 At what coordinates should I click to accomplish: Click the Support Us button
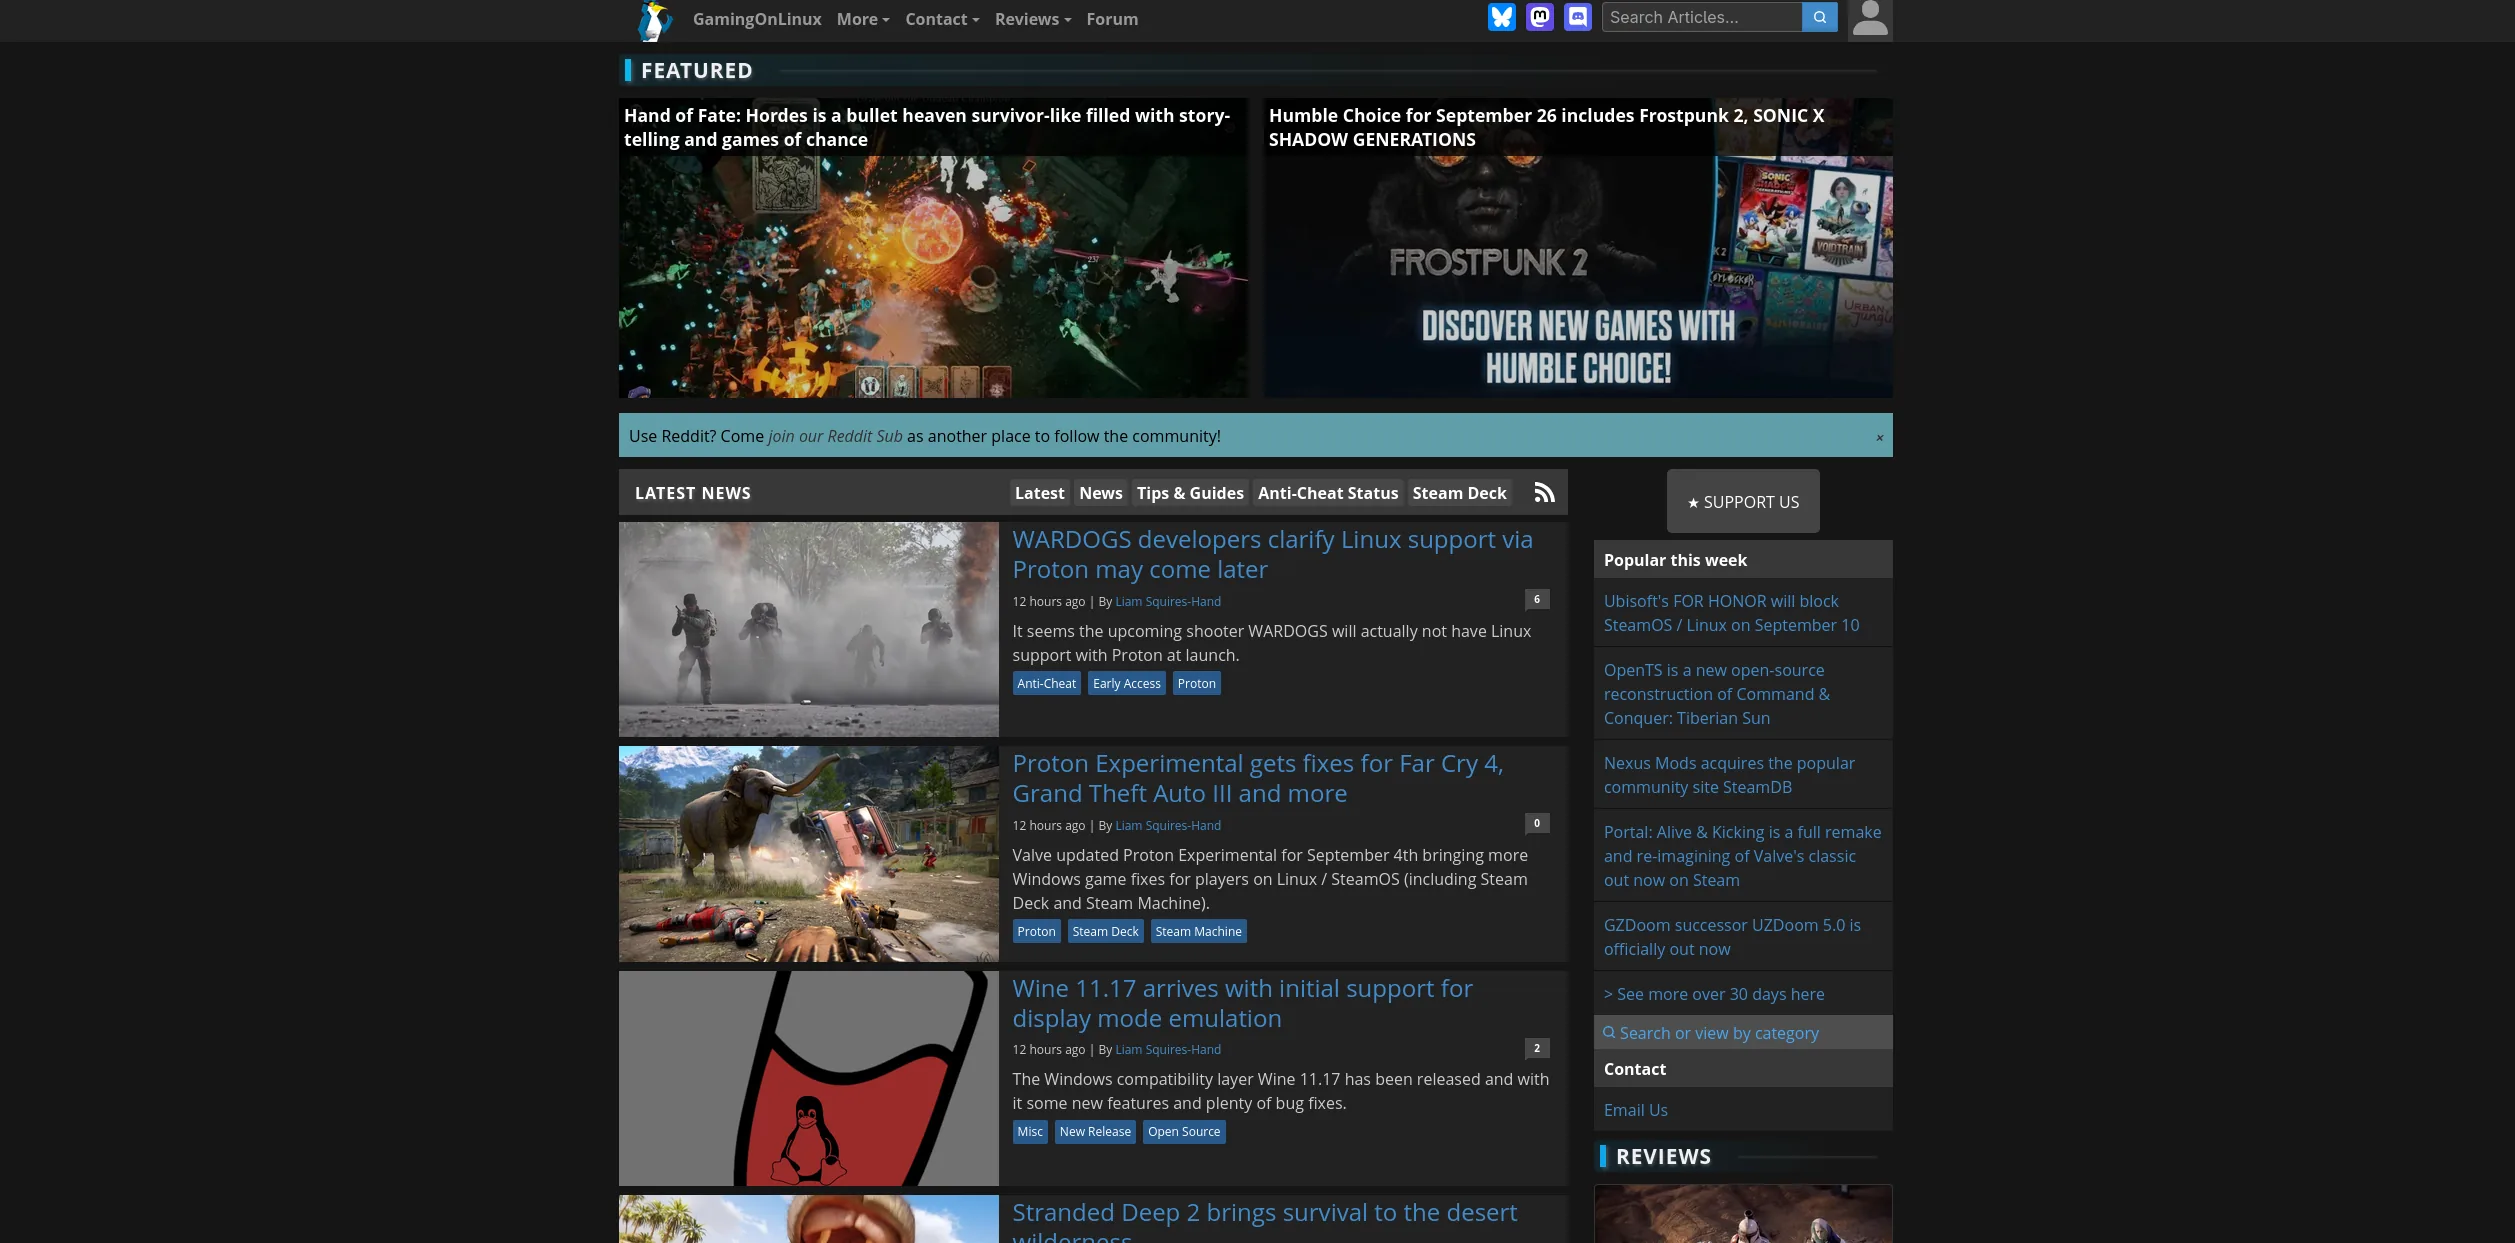pos(1742,501)
